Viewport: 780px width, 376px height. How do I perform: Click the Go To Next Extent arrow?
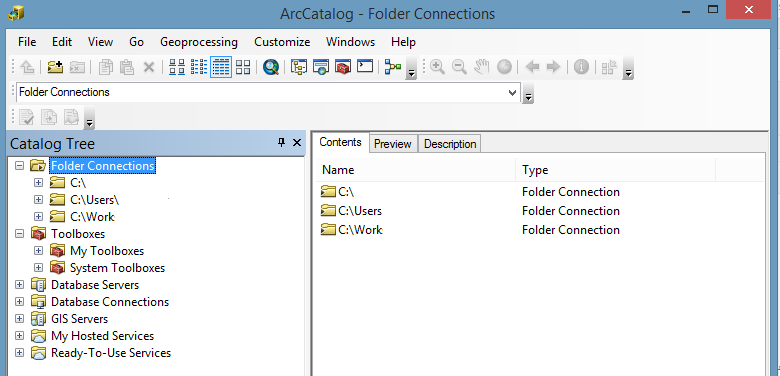tap(553, 67)
